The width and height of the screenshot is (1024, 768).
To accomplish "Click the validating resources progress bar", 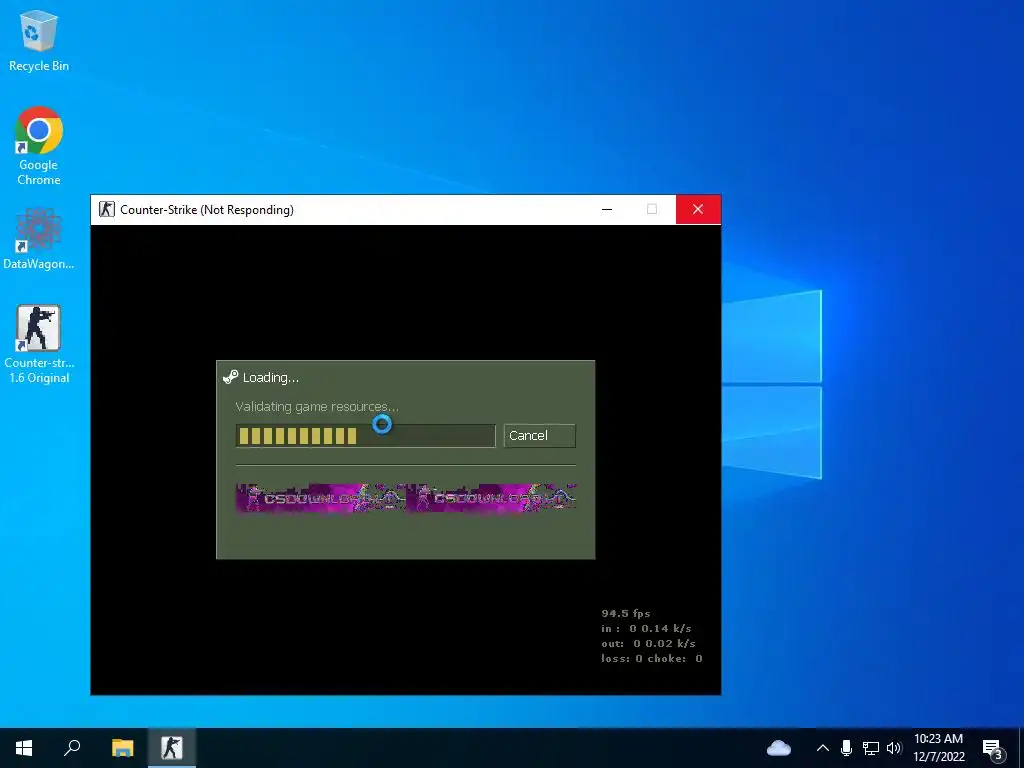I will (366, 436).
